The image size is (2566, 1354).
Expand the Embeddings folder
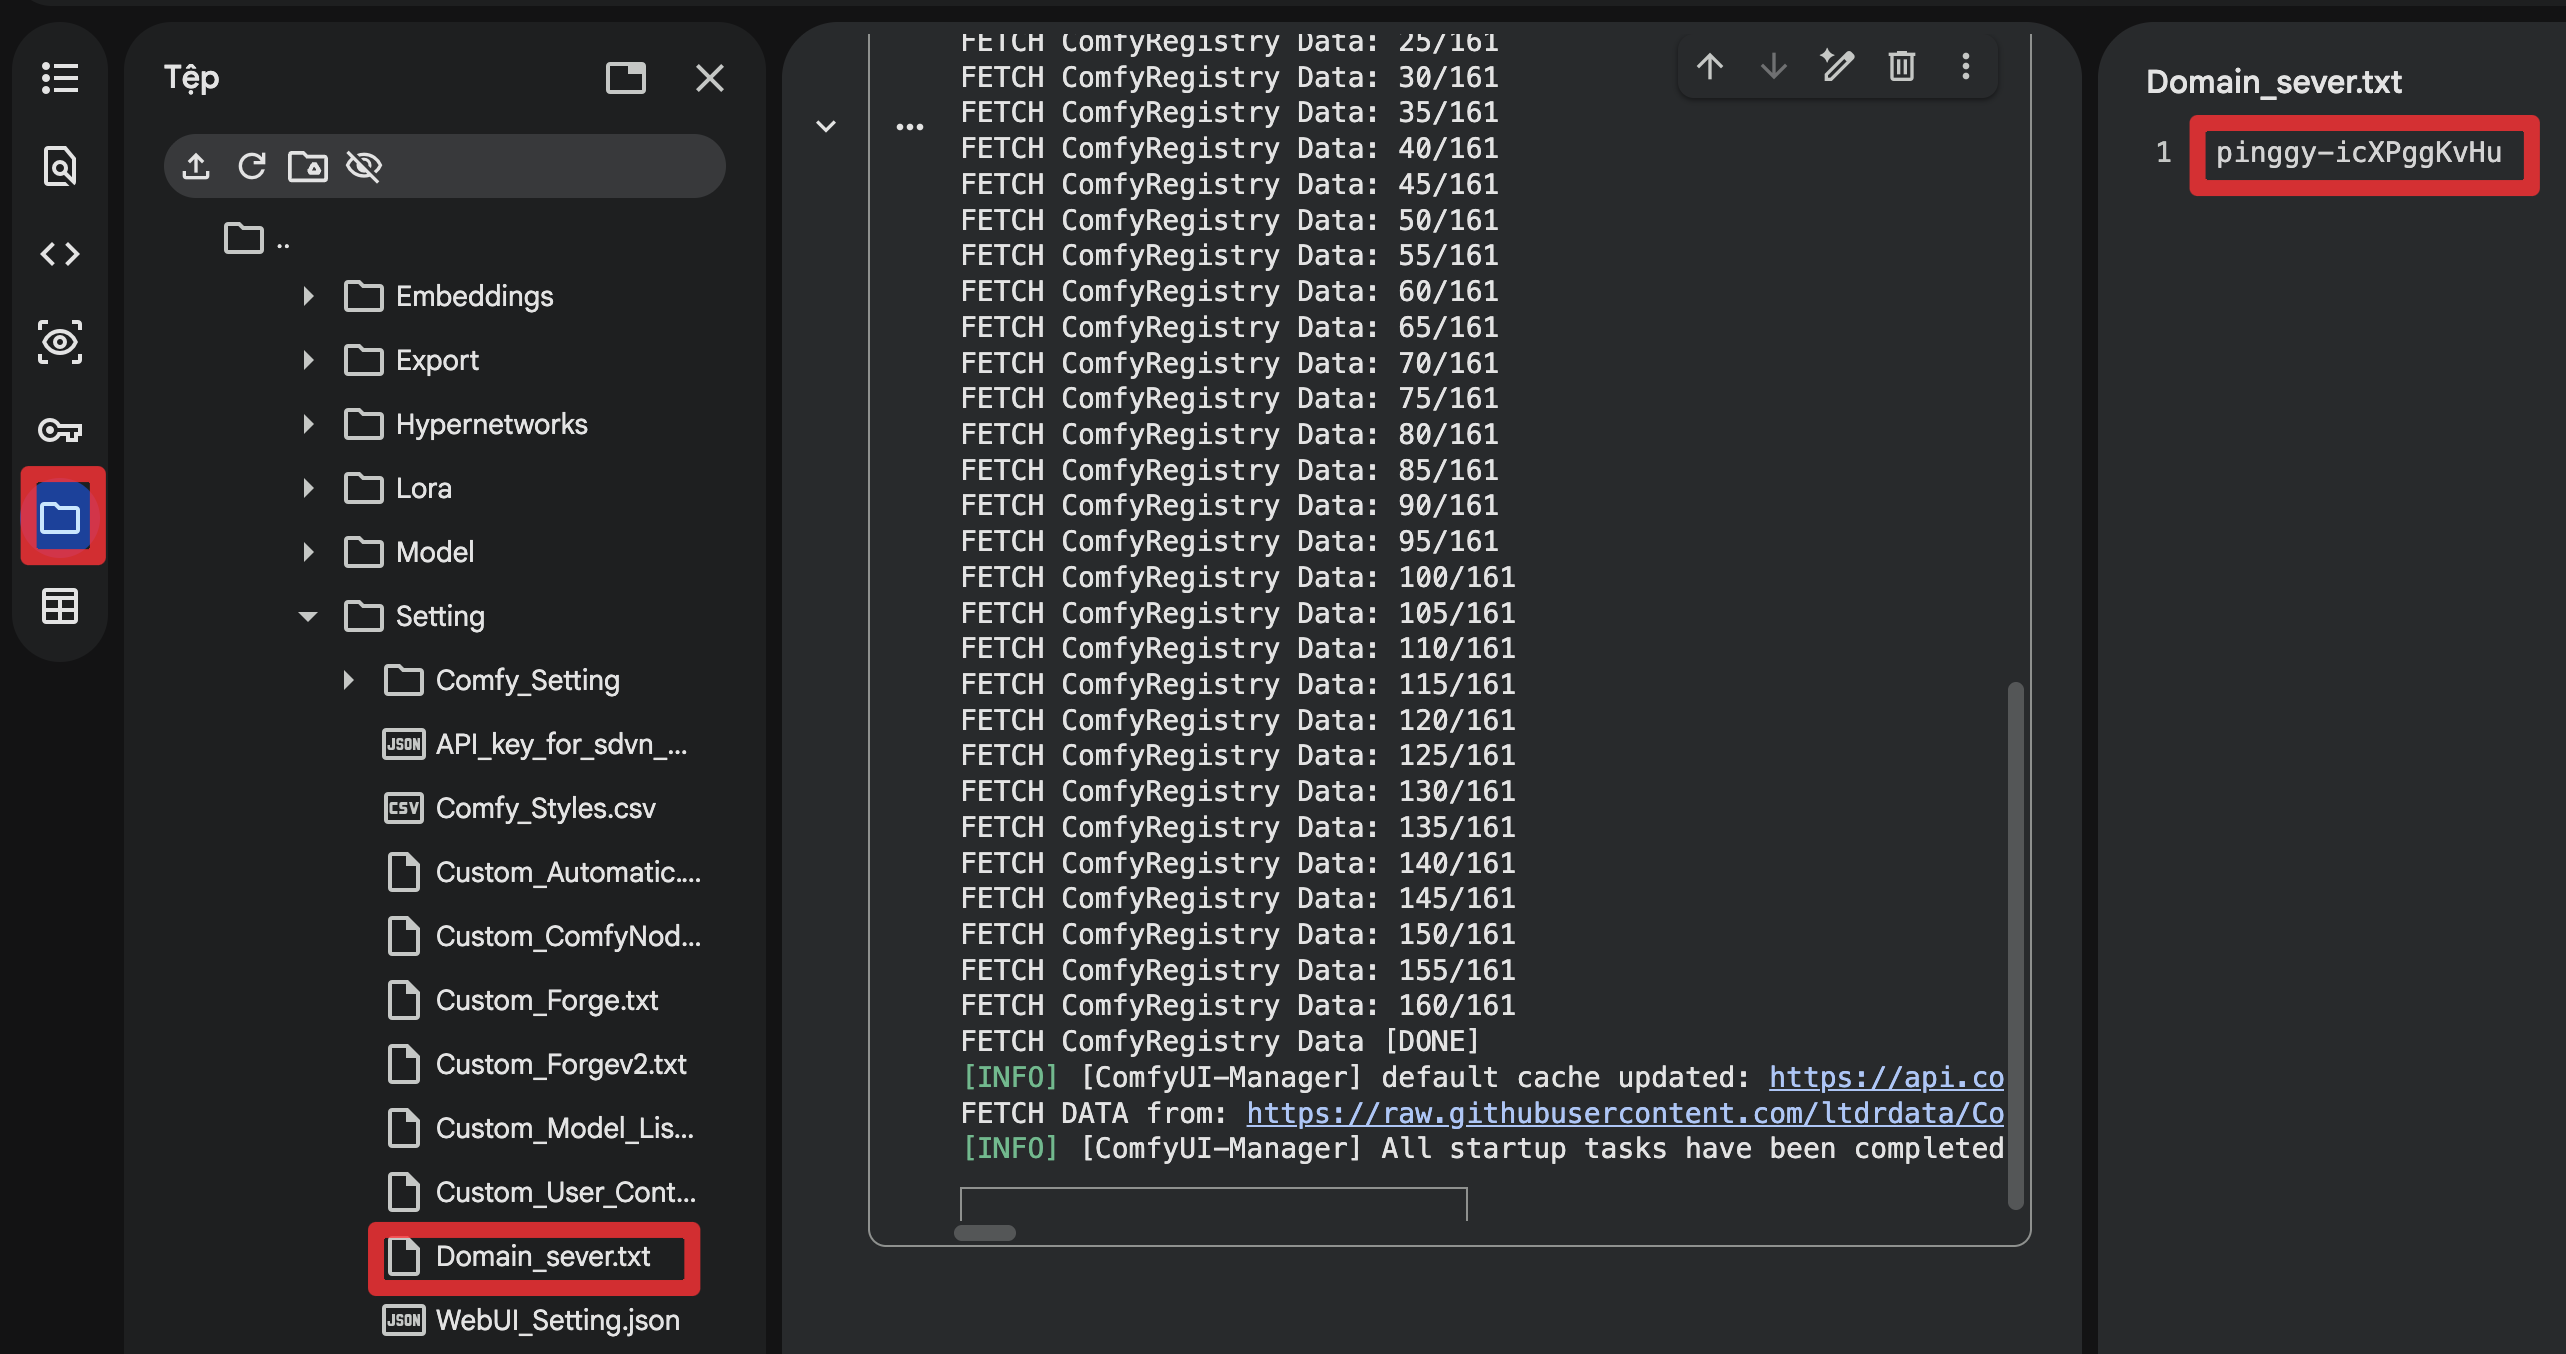[x=308, y=296]
